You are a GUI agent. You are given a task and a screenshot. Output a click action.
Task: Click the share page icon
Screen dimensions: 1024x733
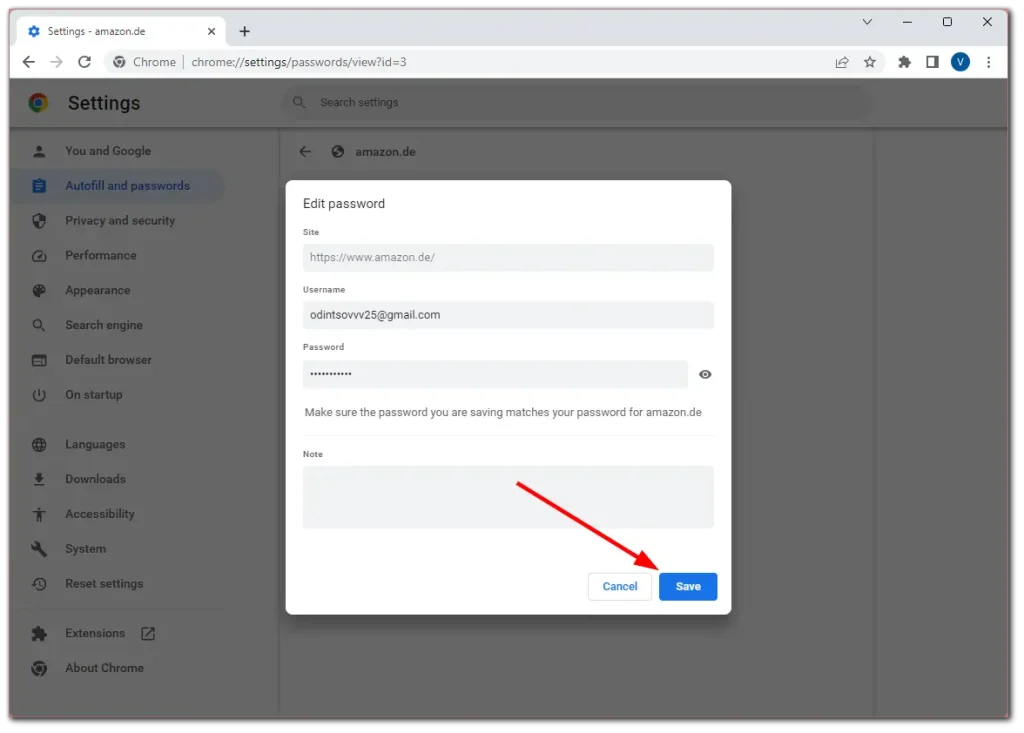click(842, 62)
